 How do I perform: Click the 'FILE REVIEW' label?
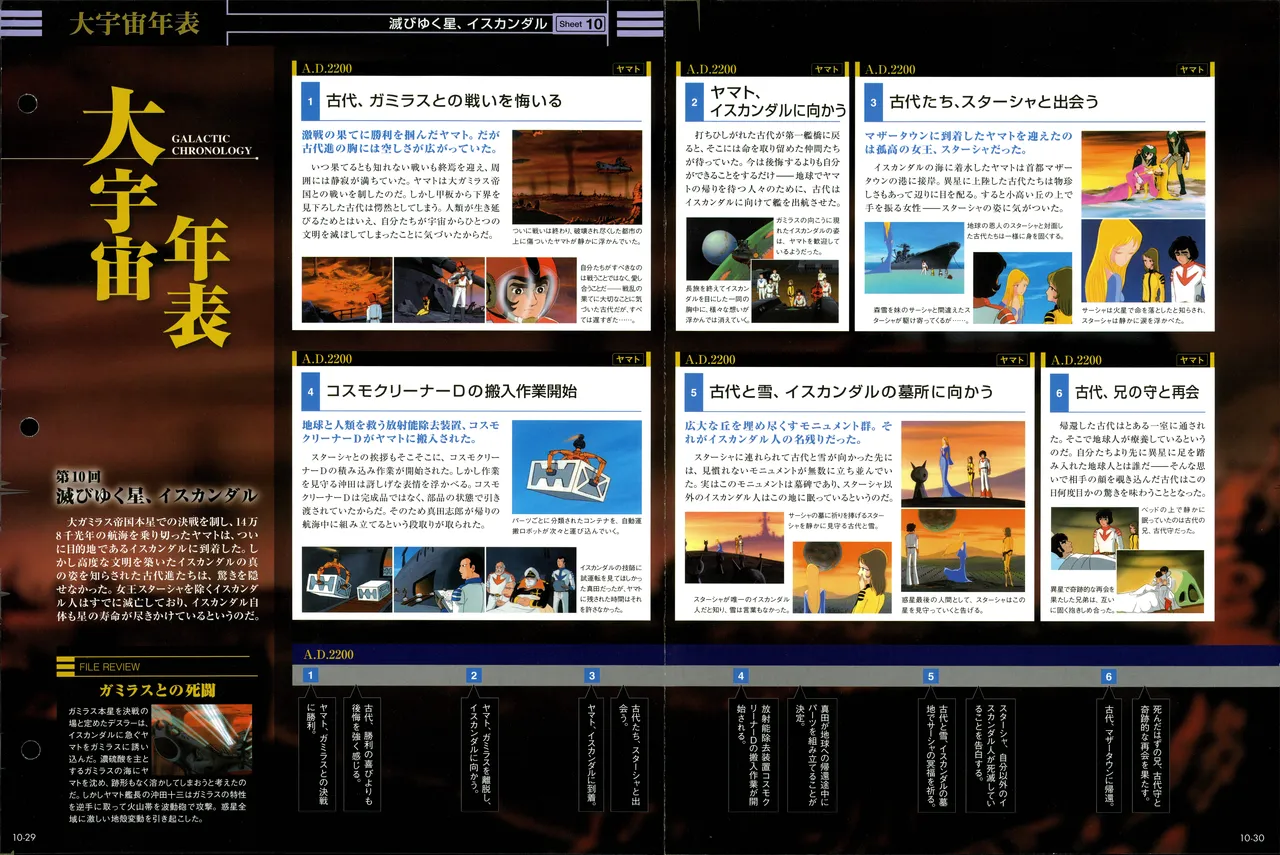(x=109, y=666)
